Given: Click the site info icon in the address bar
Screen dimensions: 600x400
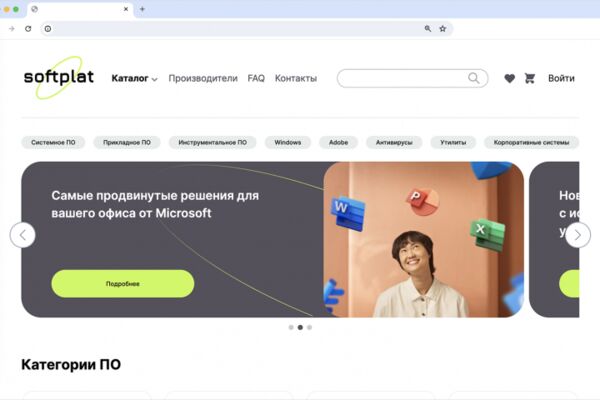Looking at the screenshot, I should 48,29.
